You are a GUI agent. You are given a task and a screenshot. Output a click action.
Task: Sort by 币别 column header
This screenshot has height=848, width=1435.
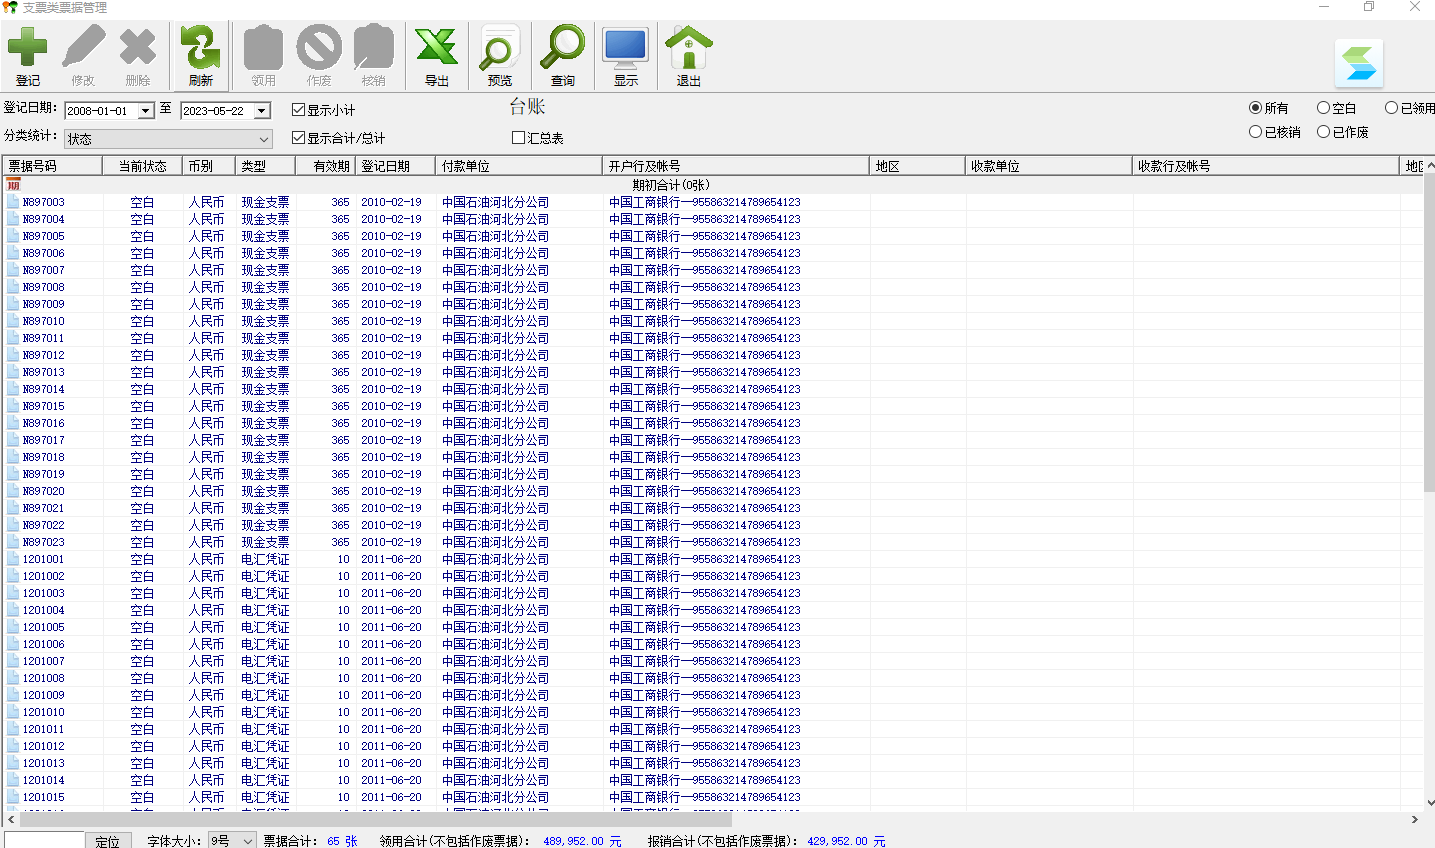click(x=209, y=166)
